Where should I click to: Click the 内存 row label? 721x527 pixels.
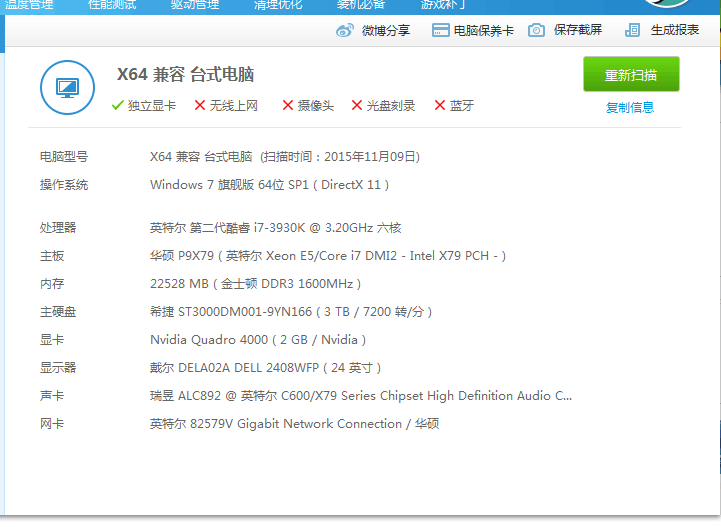(x=52, y=284)
